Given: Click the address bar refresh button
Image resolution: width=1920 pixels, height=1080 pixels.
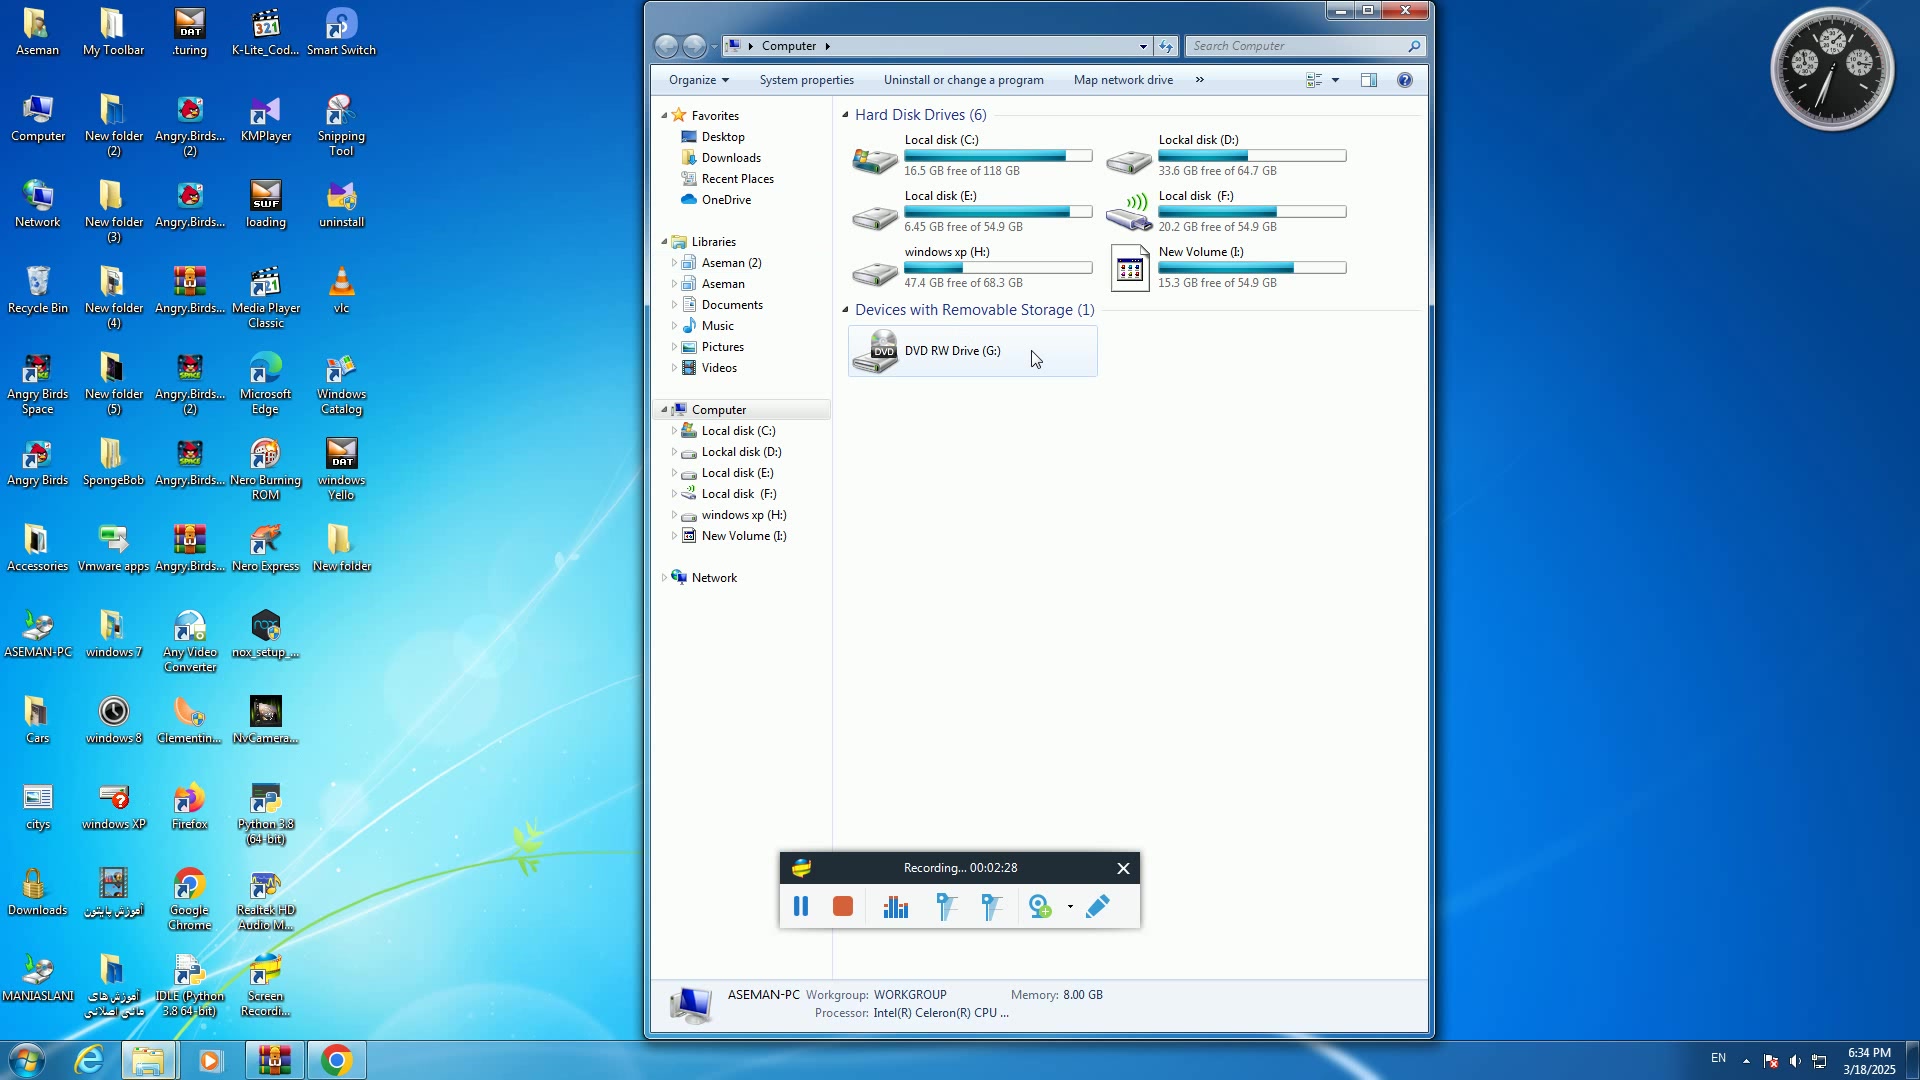Looking at the screenshot, I should click(1165, 46).
